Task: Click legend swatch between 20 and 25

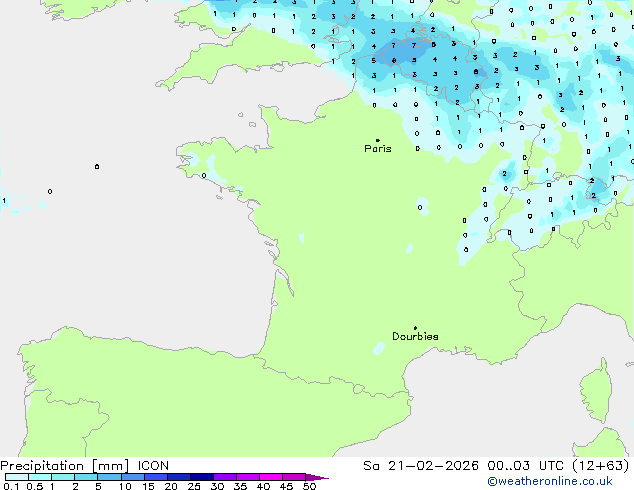Action: [x=178, y=477]
